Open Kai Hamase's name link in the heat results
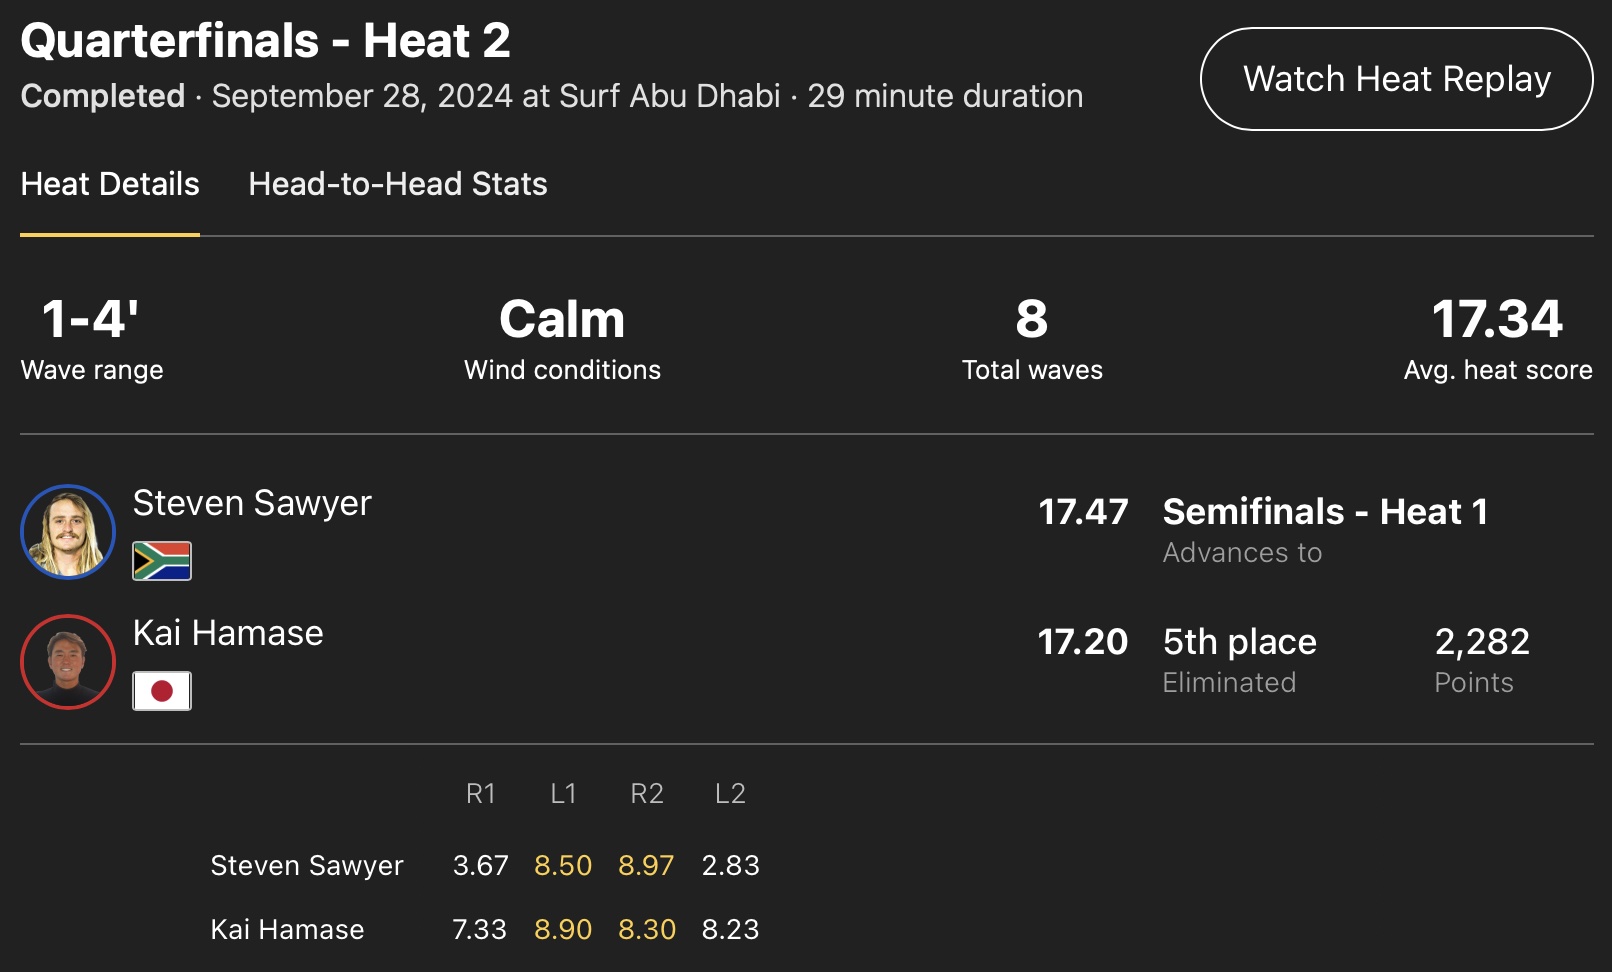The image size is (1612, 972). click(x=228, y=633)
